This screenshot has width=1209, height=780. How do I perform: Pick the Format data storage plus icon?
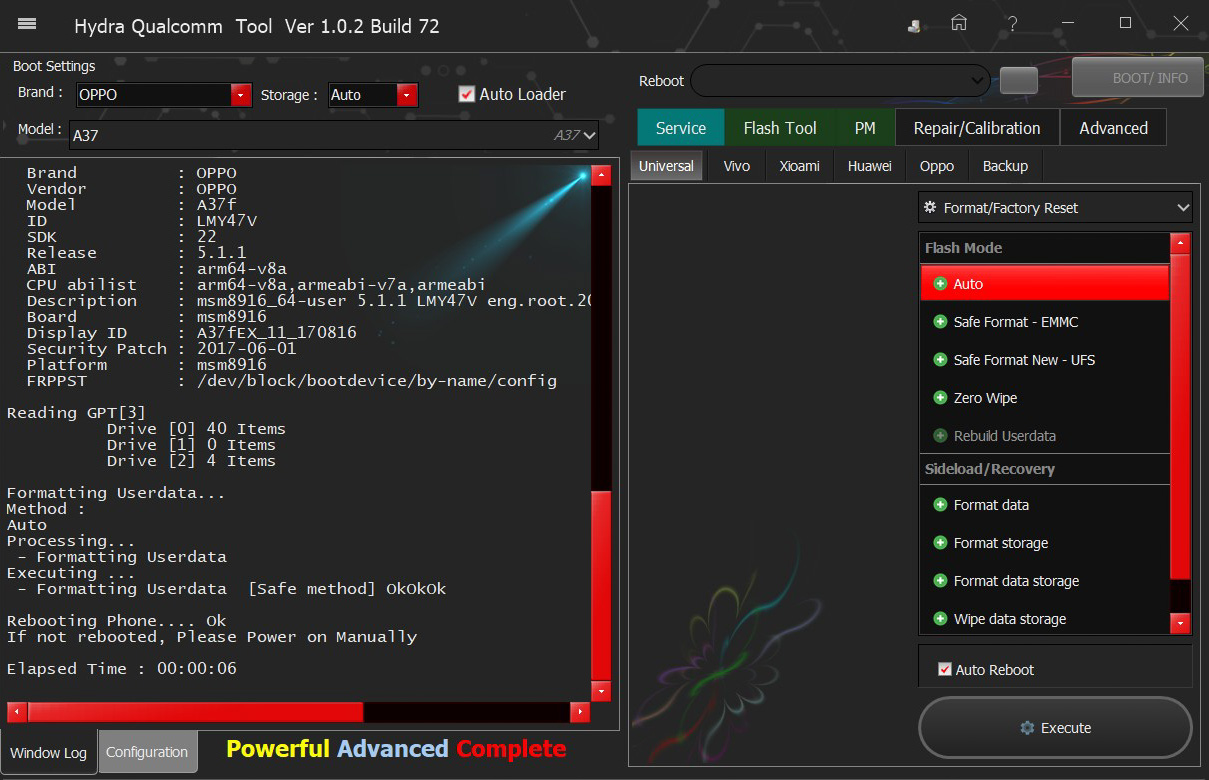click(940, 581)
